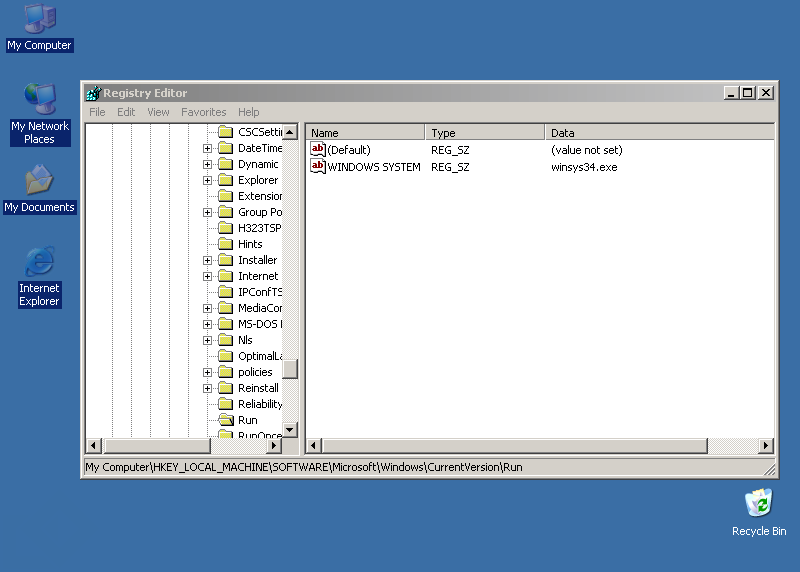Expand the policies registry key
The image size is (800, 572).
[207, 372]
